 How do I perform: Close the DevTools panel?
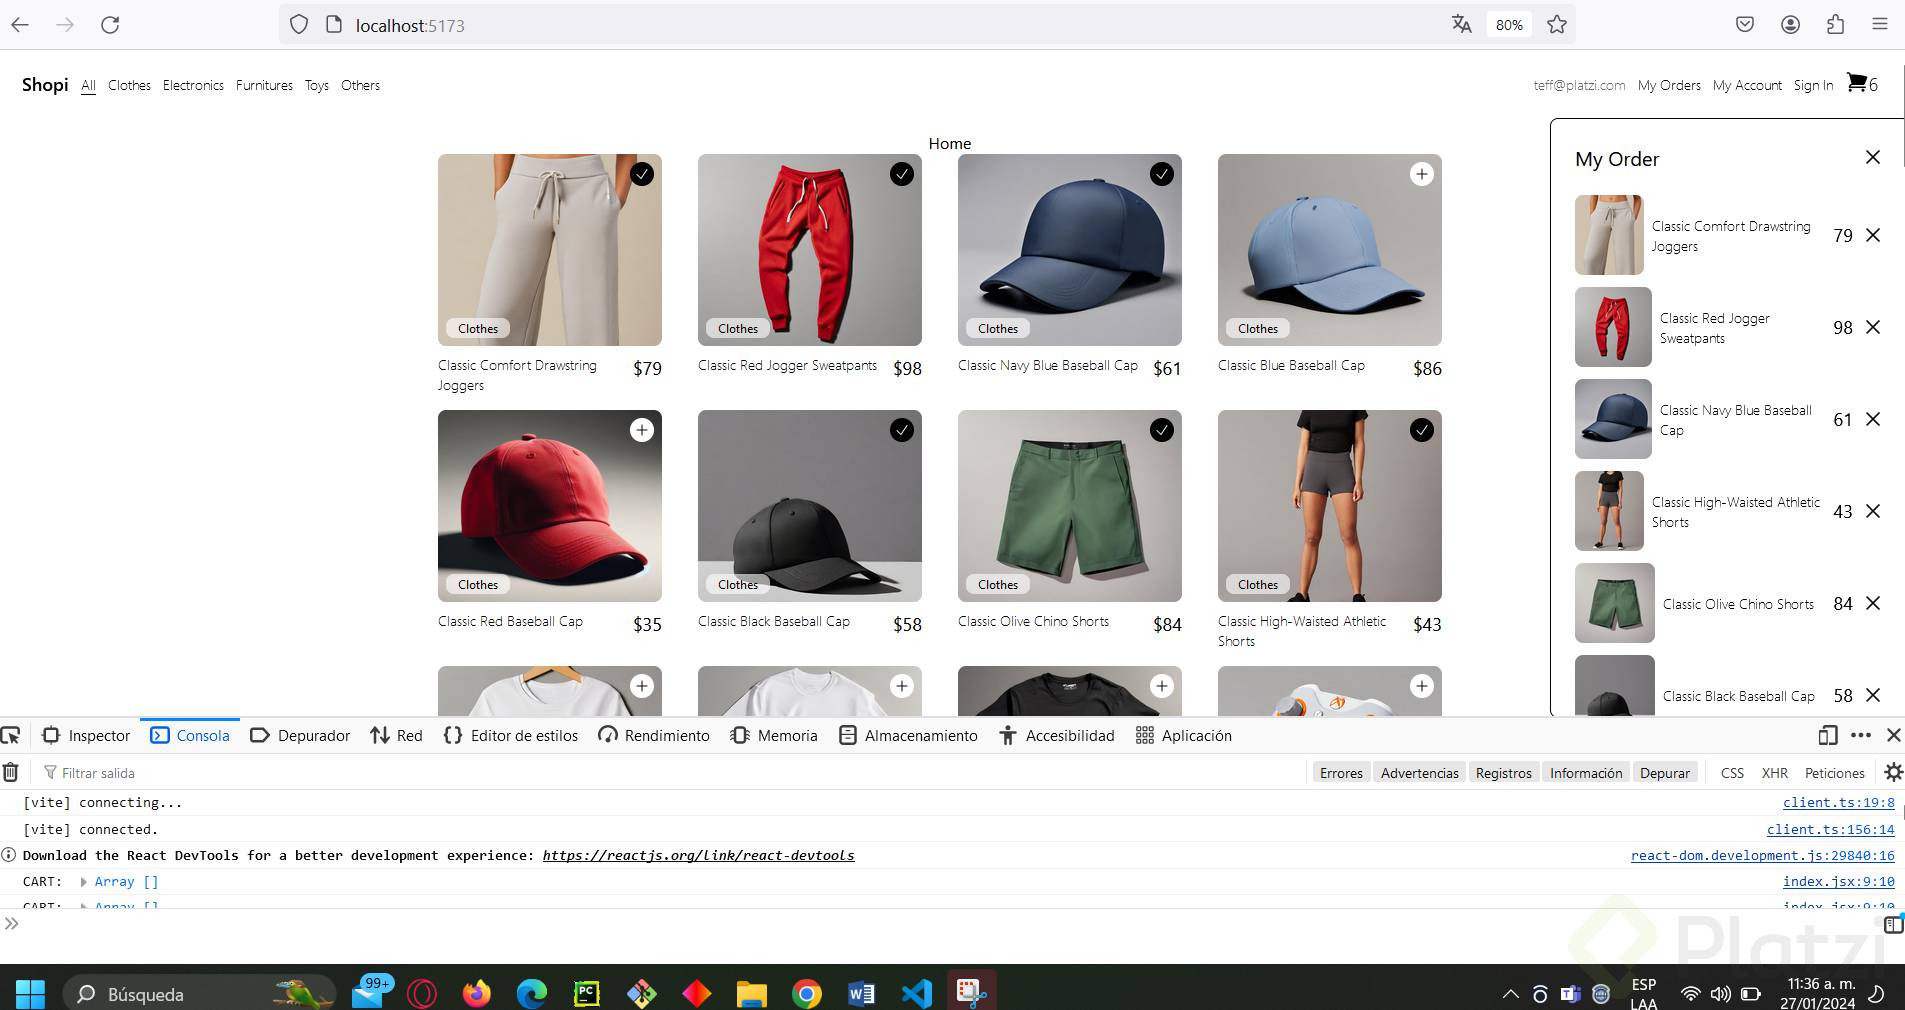[1893, 735]
